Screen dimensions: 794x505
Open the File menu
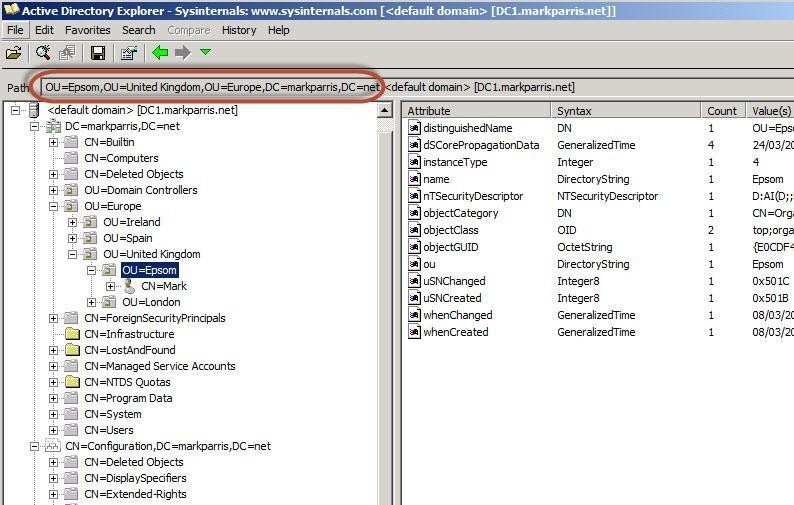coord(15,30)
